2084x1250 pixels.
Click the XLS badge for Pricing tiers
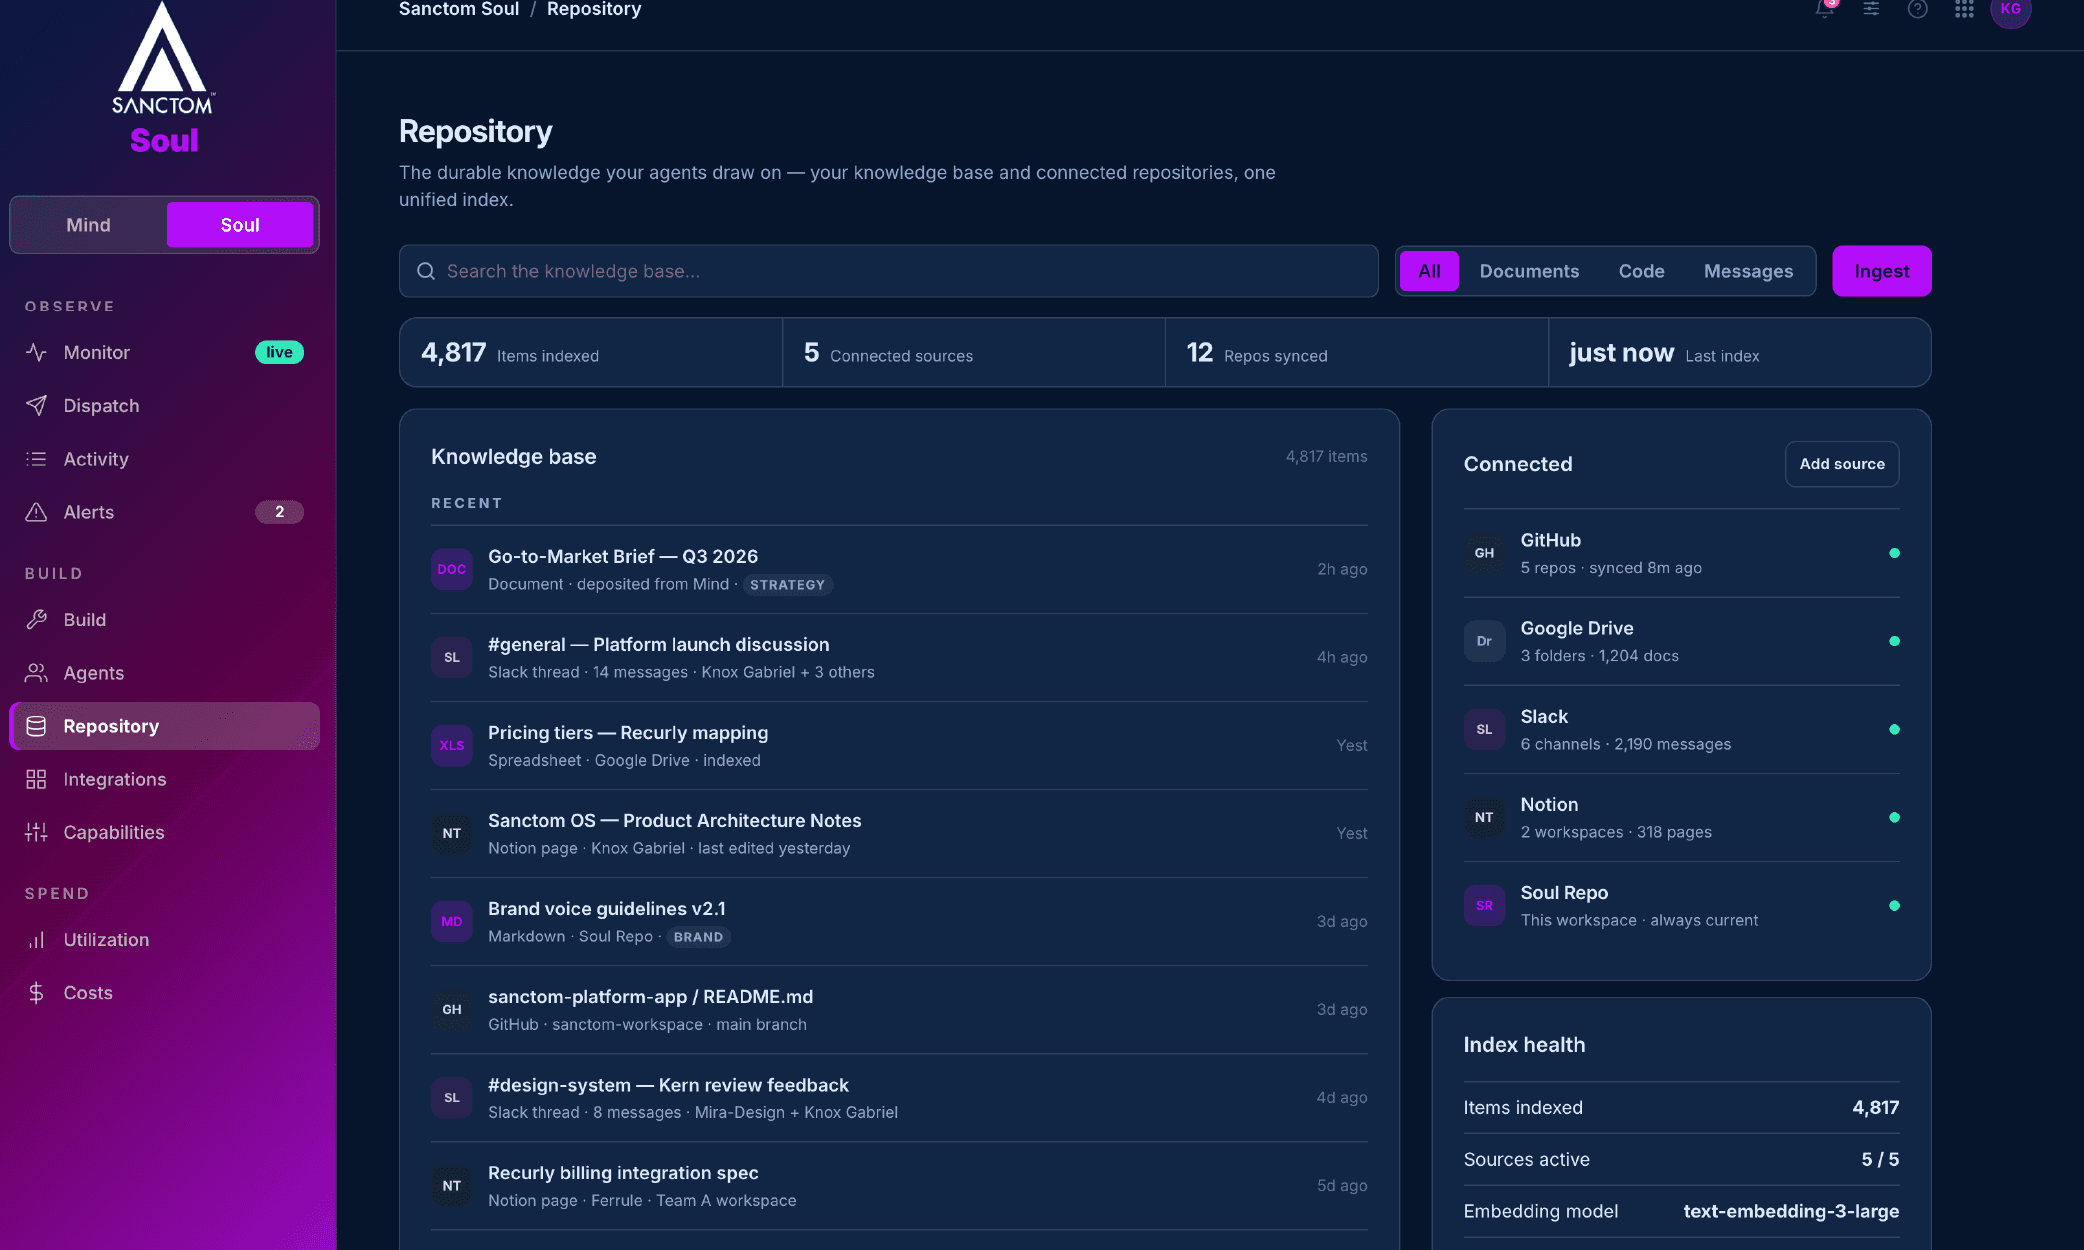tap(452, 745)
